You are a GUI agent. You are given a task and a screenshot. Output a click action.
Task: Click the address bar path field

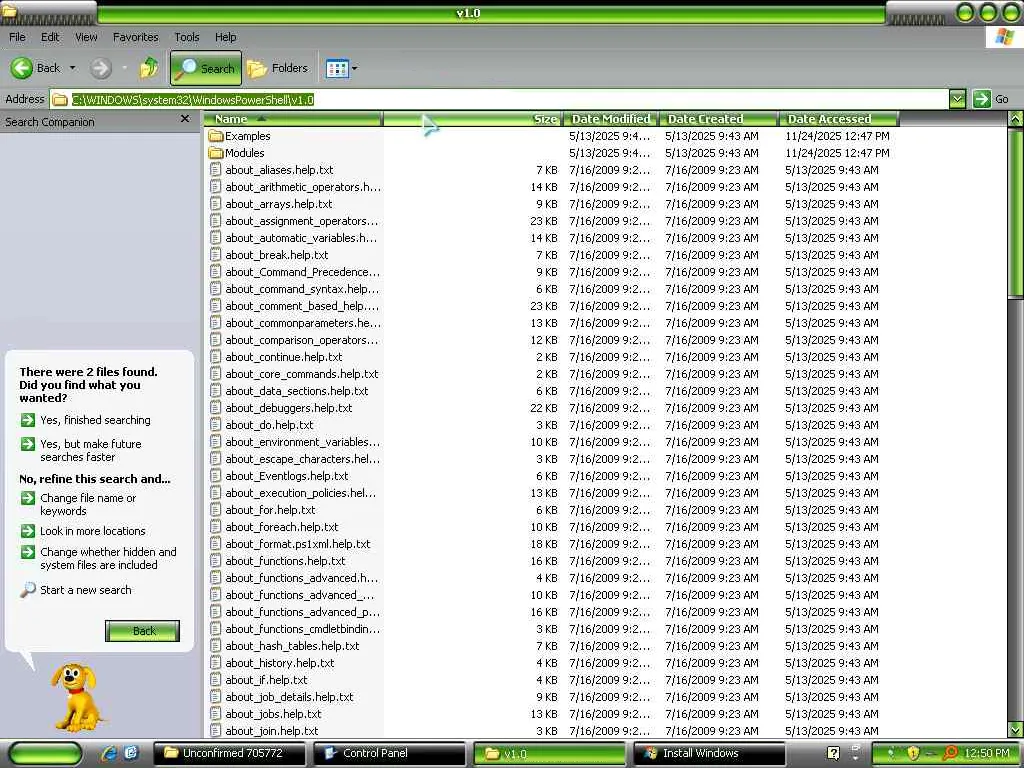click(500, 99)
